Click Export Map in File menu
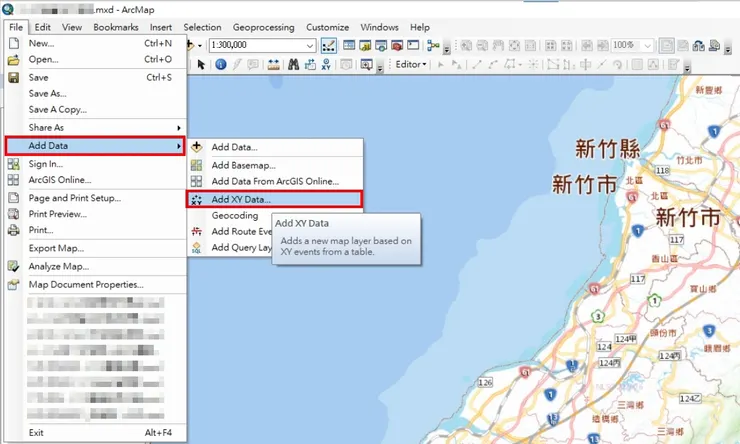 coord(56,248)
